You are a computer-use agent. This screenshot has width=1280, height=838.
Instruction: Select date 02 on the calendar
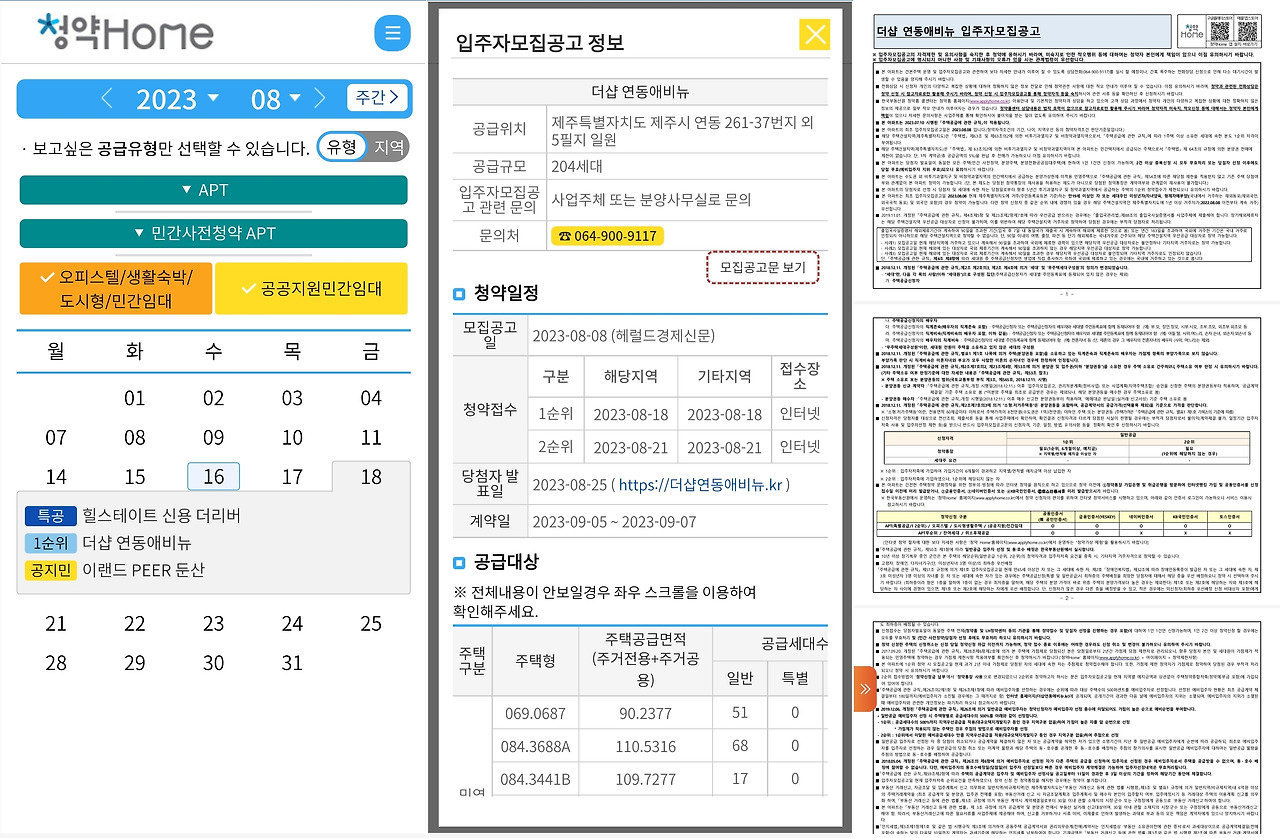click(x=213, y=398)
